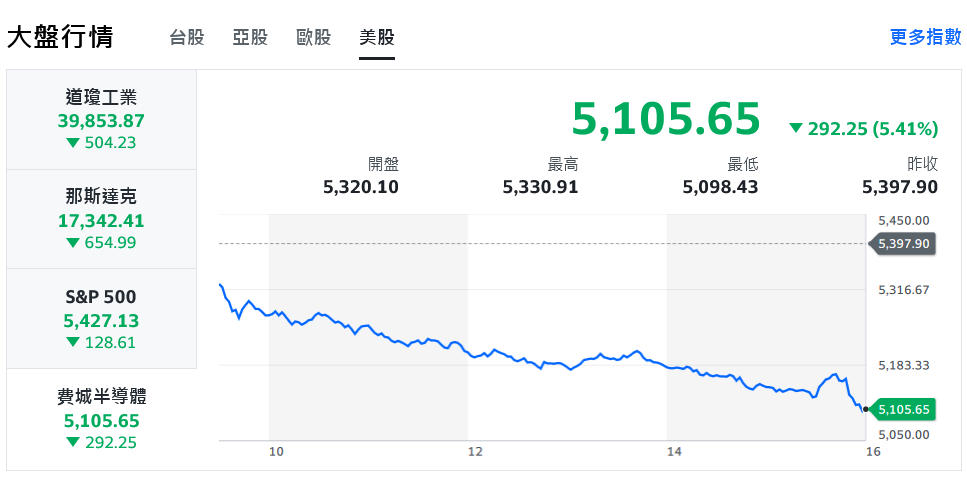The height and width of the screenshot is (478, 967).
Task: Click the 12 label on the time axis
Action: pos(476,452)
